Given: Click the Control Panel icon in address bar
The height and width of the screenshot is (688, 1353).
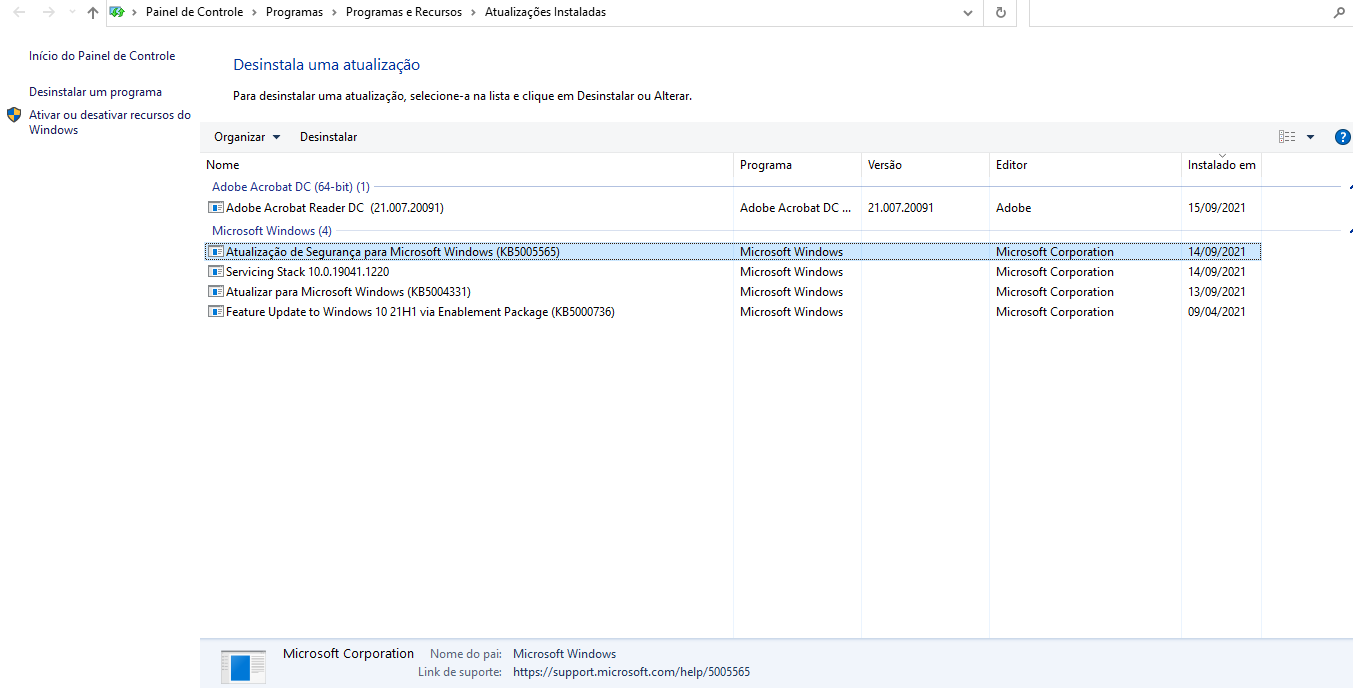Looking at the screenshot, I should pyautogui.click(x=117, y=13).
